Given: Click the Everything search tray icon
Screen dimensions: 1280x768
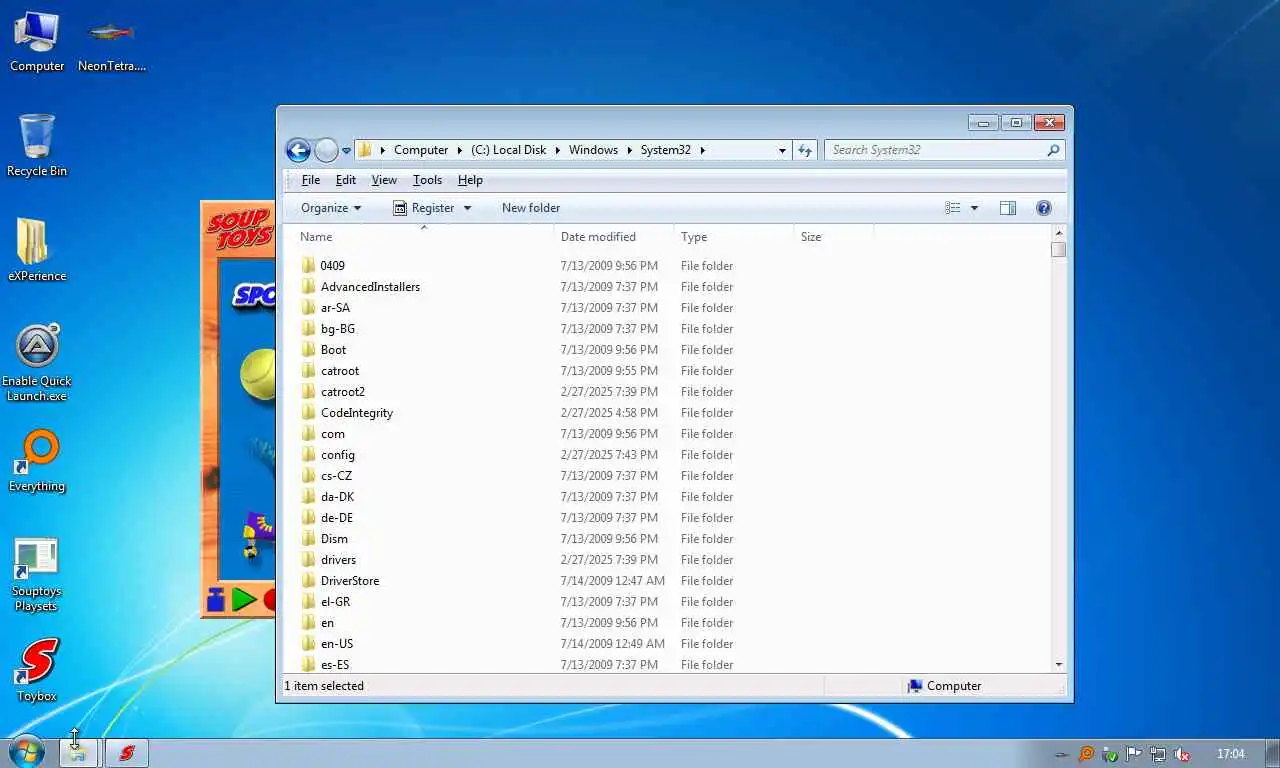Looking at the screenshot, I should [1086, 754].
